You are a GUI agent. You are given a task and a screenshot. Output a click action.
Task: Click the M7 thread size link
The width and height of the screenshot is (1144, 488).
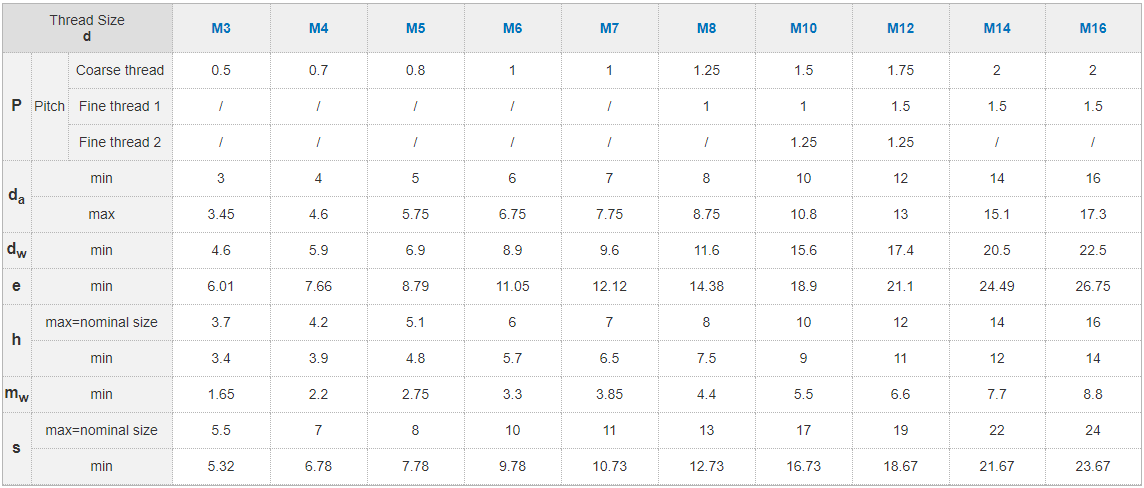609,28
